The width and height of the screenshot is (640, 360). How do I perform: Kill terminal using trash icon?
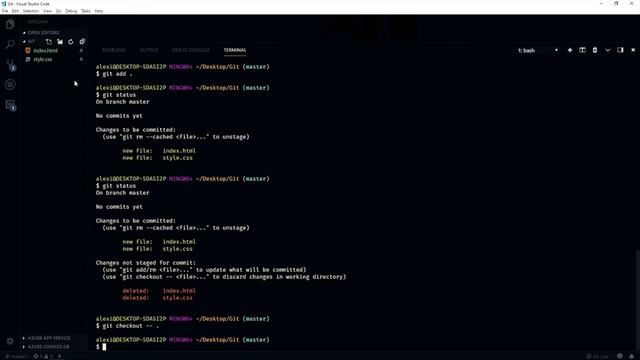(x=595, y=50)
